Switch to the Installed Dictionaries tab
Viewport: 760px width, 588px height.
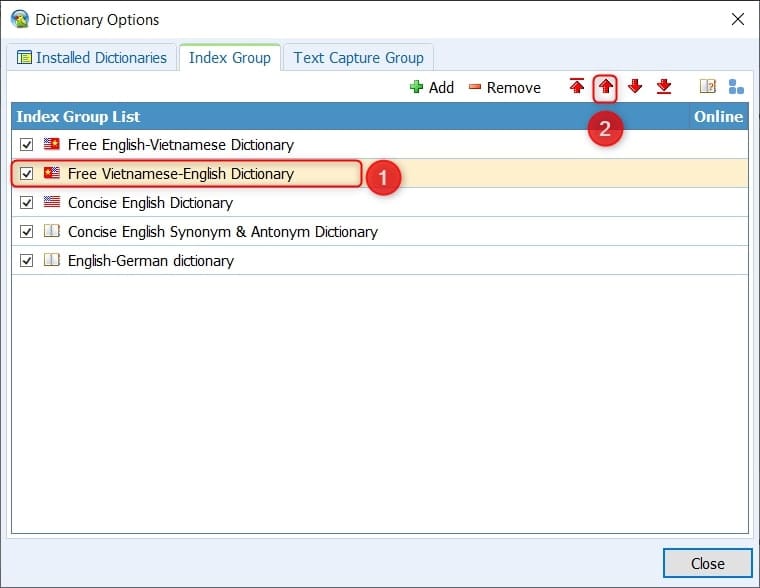tap(92, 58)
